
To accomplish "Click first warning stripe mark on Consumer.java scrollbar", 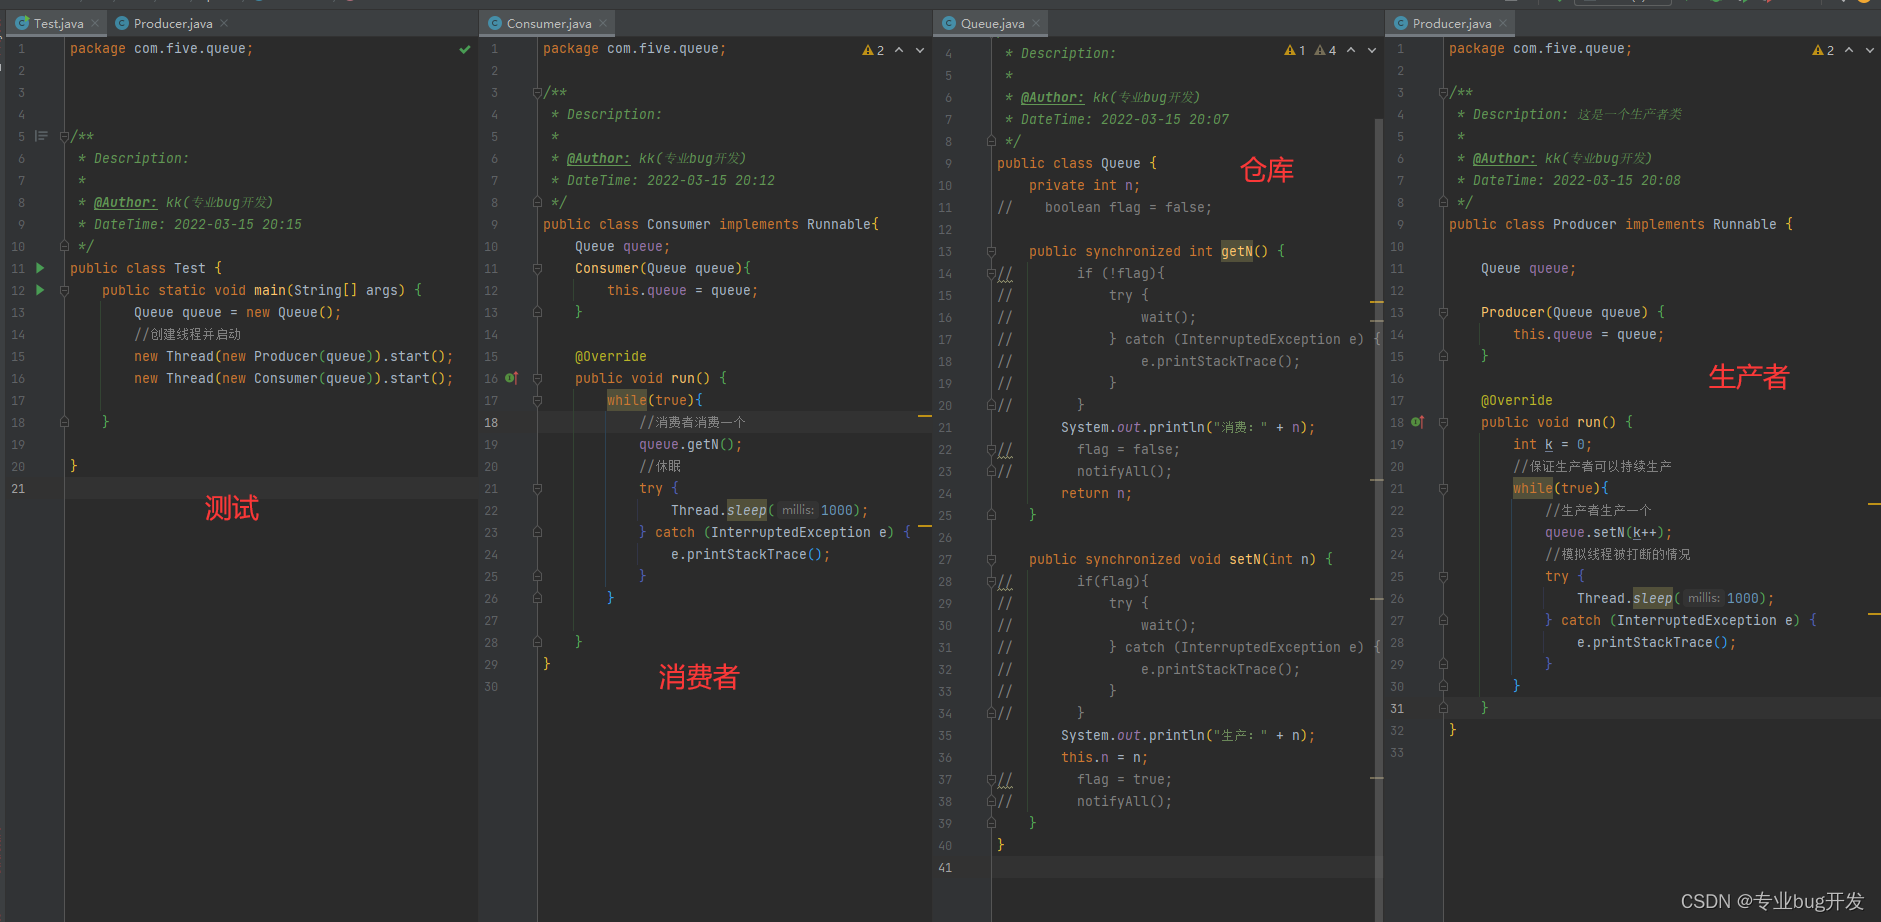I will coord(925,415).
